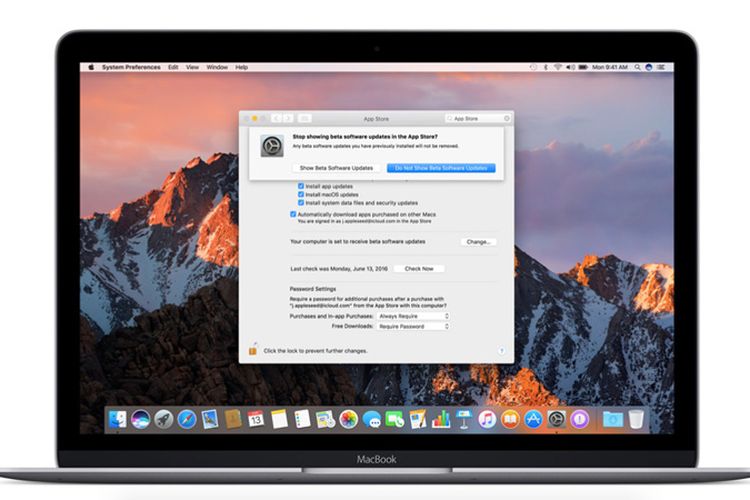Open Pages icon in dock
Viewport: 750px width, 500px height.
tap(418, 420)
